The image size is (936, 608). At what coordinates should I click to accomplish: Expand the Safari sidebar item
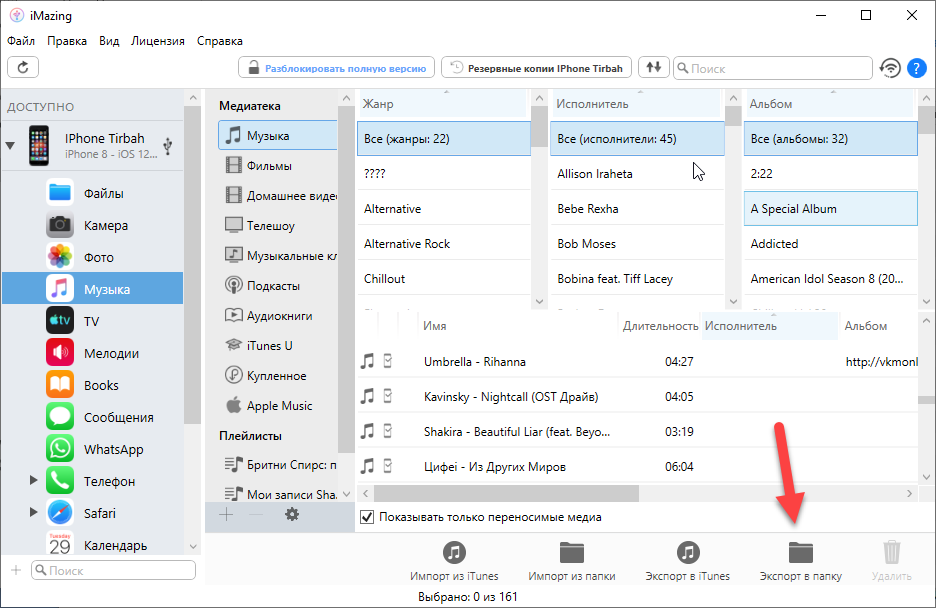33,513
